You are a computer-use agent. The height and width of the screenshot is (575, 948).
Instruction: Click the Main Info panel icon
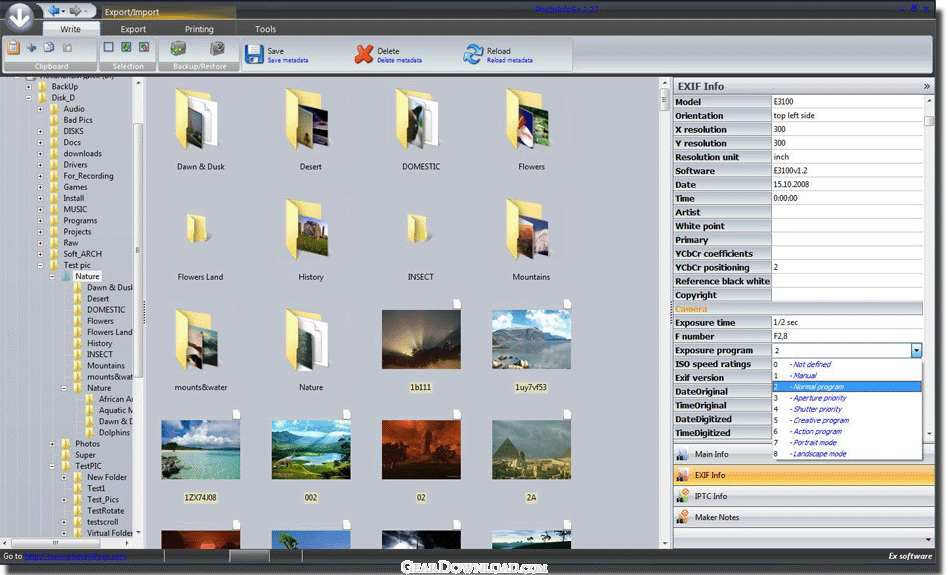pos(683,454)
